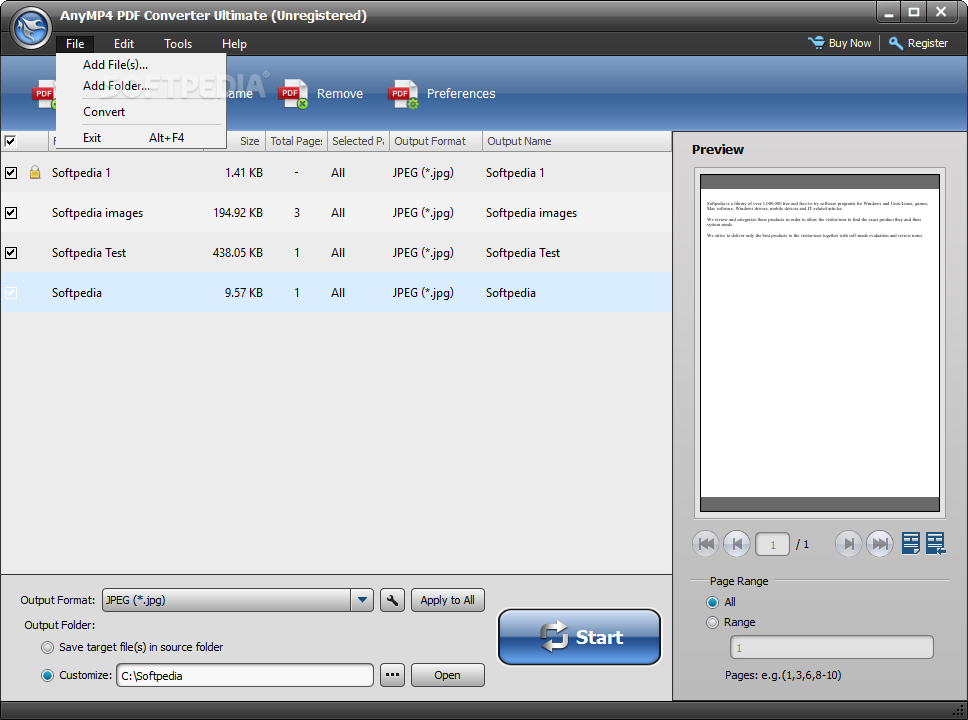968x720 pixels.
Task: Click the window resize grip in status bar
Action: coord(958,711)
